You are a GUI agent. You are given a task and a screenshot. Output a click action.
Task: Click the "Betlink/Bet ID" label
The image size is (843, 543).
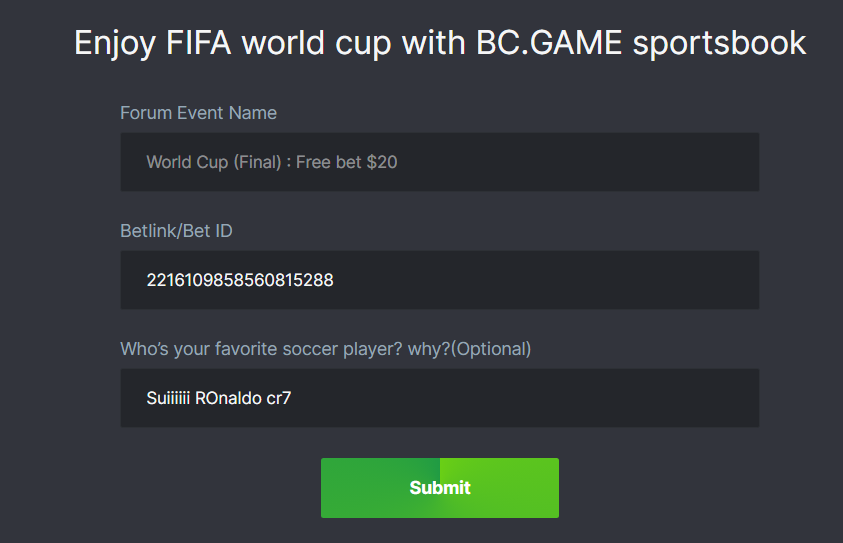click(176, 231)
